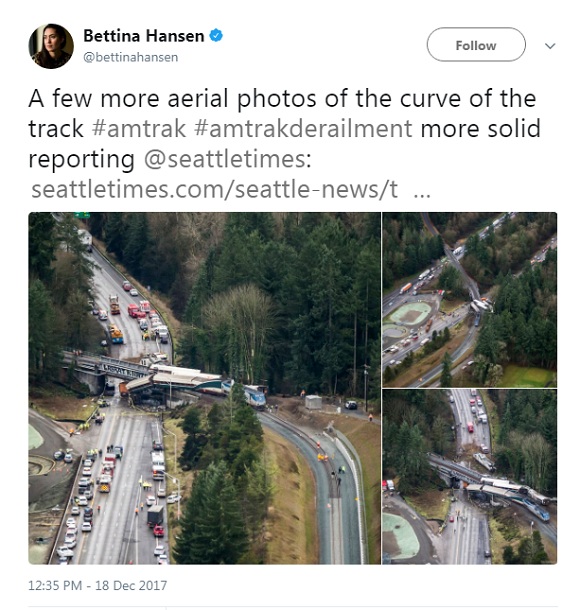The height and width of the screenshot is (610, 580).
Task: Click the blue verified badge
Action: (x=216, y=36)
